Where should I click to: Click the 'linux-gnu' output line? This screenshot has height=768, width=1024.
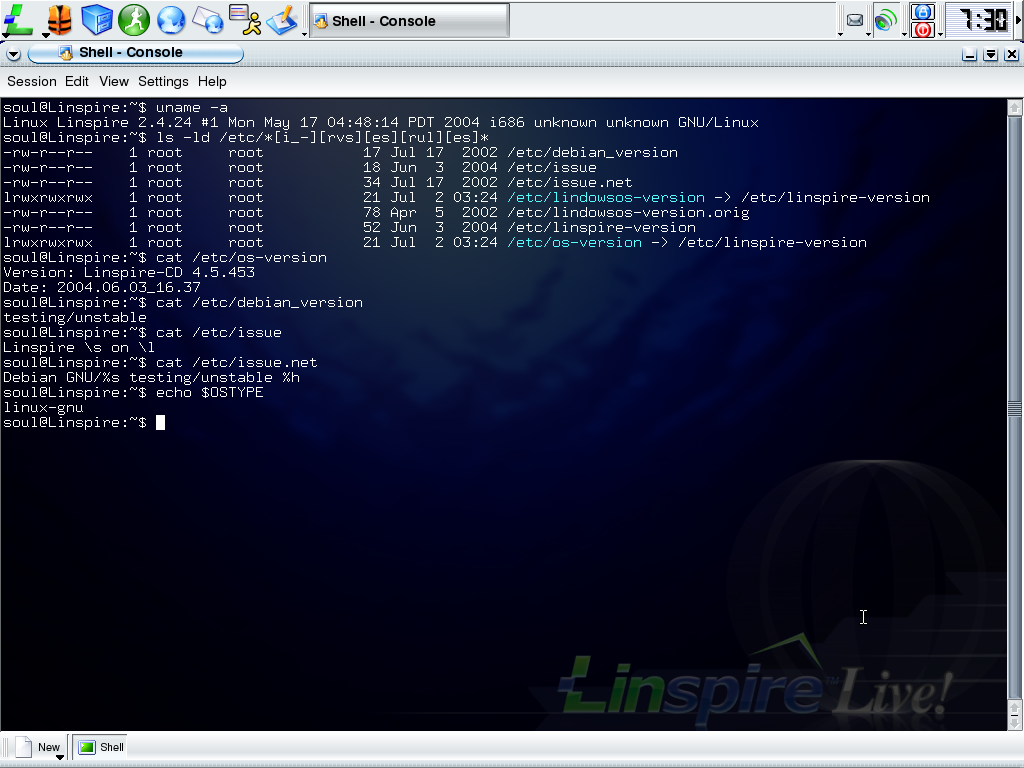pyautogui.click(x=43, y=408)
